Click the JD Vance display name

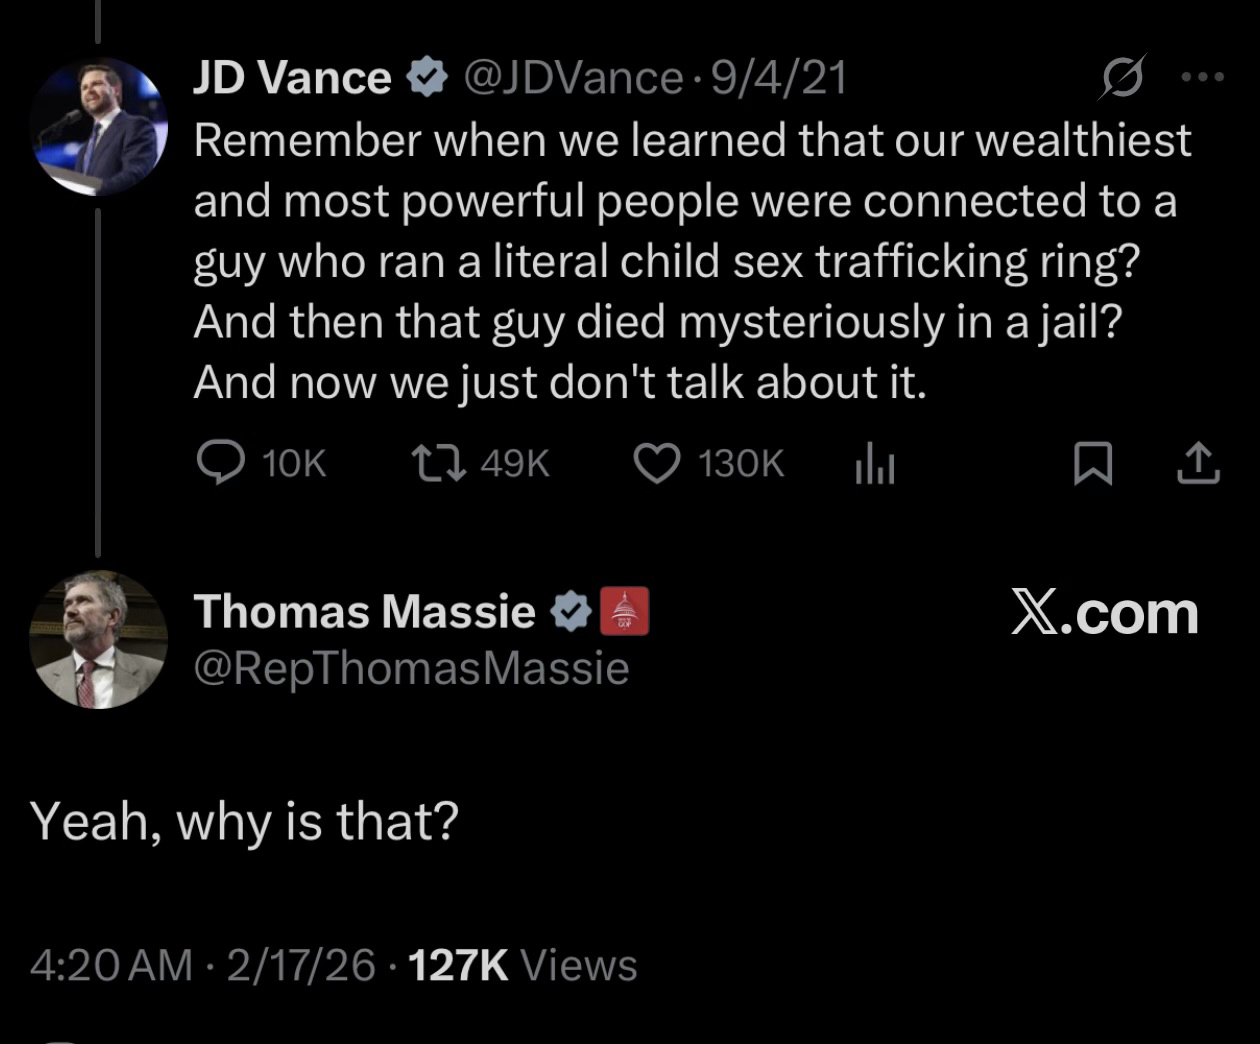(x=291, y=78)
